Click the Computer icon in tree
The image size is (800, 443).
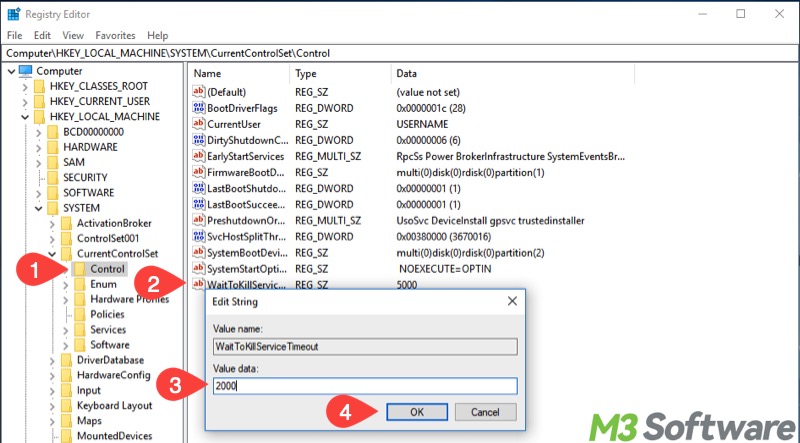pyautogui.click(x=25, y=71)
